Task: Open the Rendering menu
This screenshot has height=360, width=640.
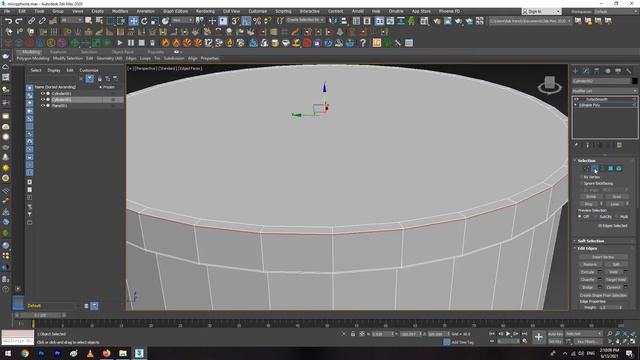Action: point(205,11)
